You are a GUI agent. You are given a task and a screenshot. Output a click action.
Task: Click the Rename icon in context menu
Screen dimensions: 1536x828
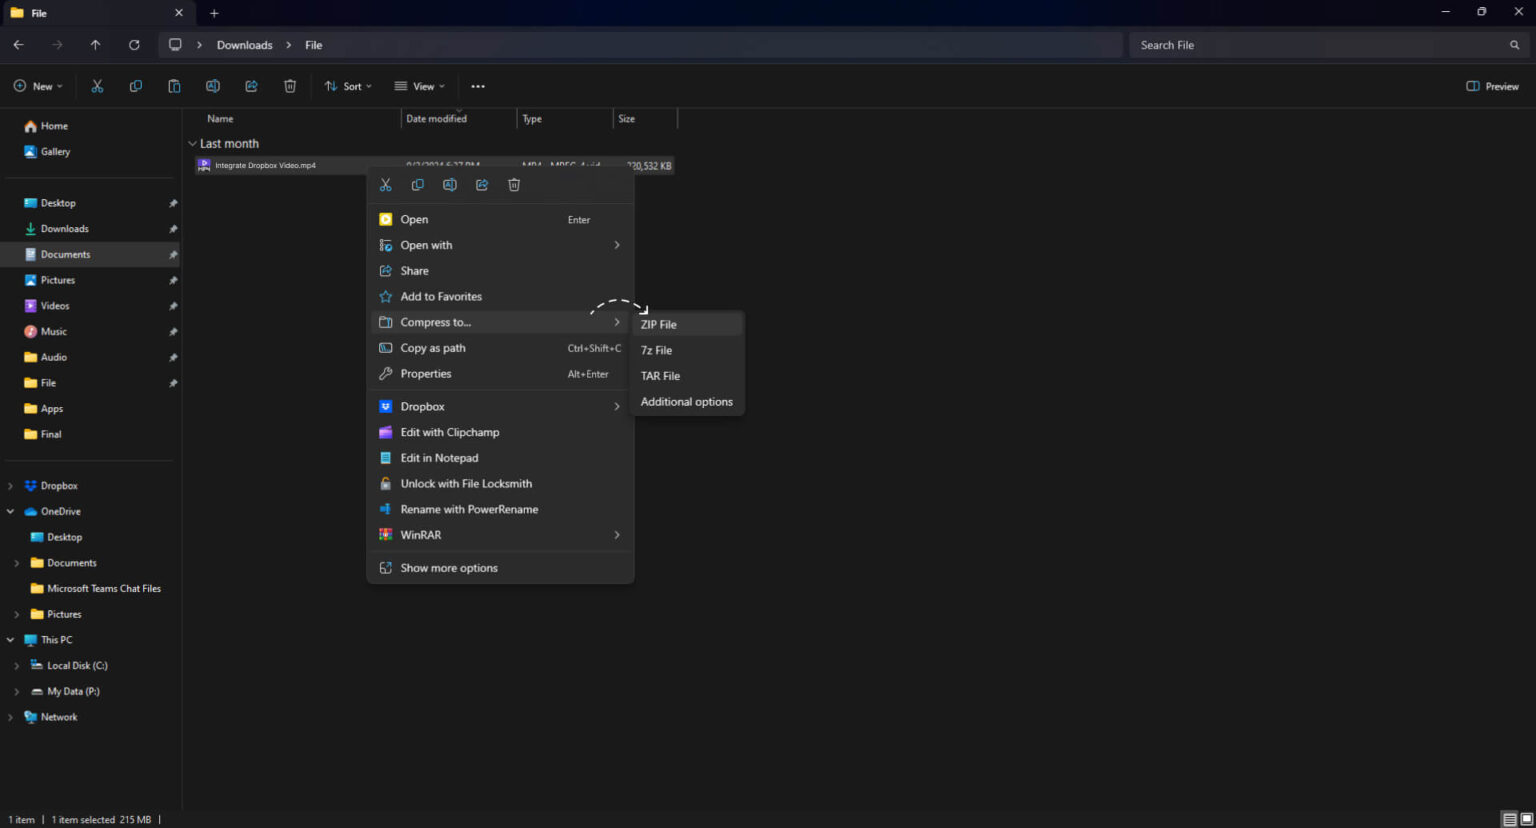(450, 185)
